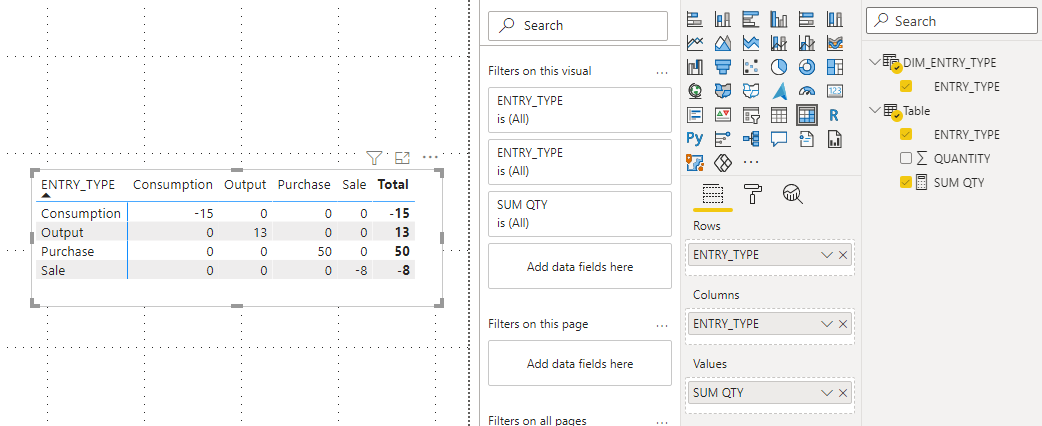The image size is (1042, 426).
Task: Select the KPI visual
Action: click(723, 115)
